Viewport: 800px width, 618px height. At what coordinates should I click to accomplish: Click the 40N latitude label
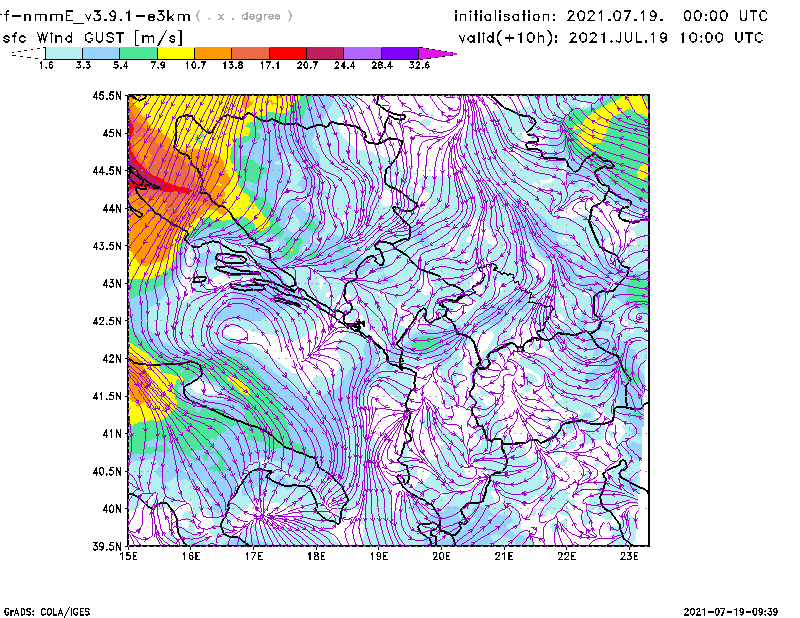(x=112, y=509)
